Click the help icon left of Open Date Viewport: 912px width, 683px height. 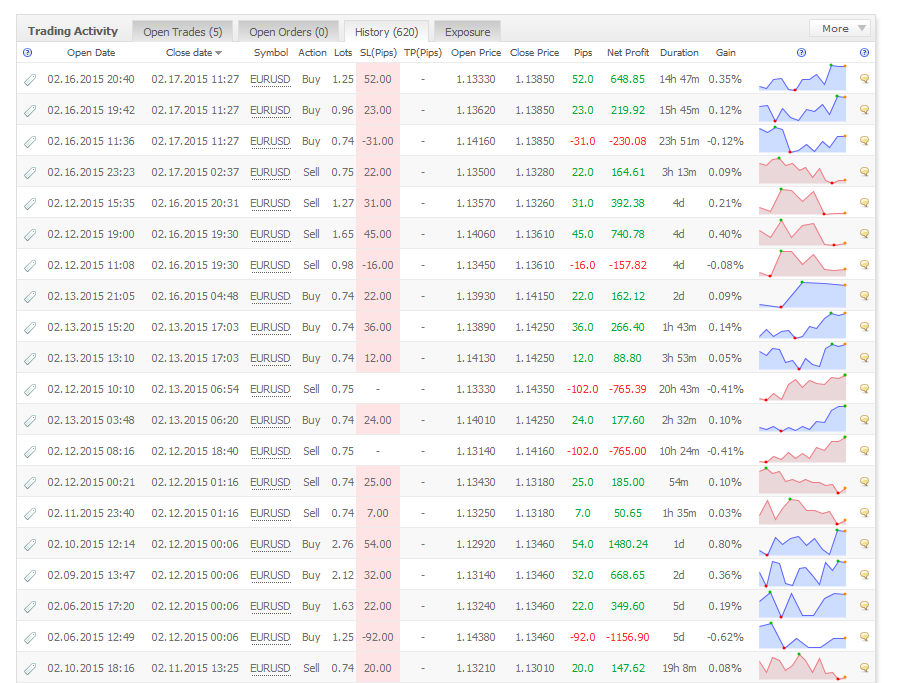click(x=27, y=53)
